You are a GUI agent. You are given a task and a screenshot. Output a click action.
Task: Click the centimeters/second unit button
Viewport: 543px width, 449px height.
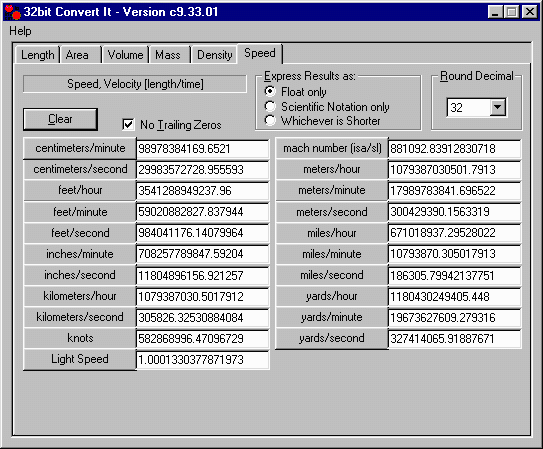coord(80,170)
